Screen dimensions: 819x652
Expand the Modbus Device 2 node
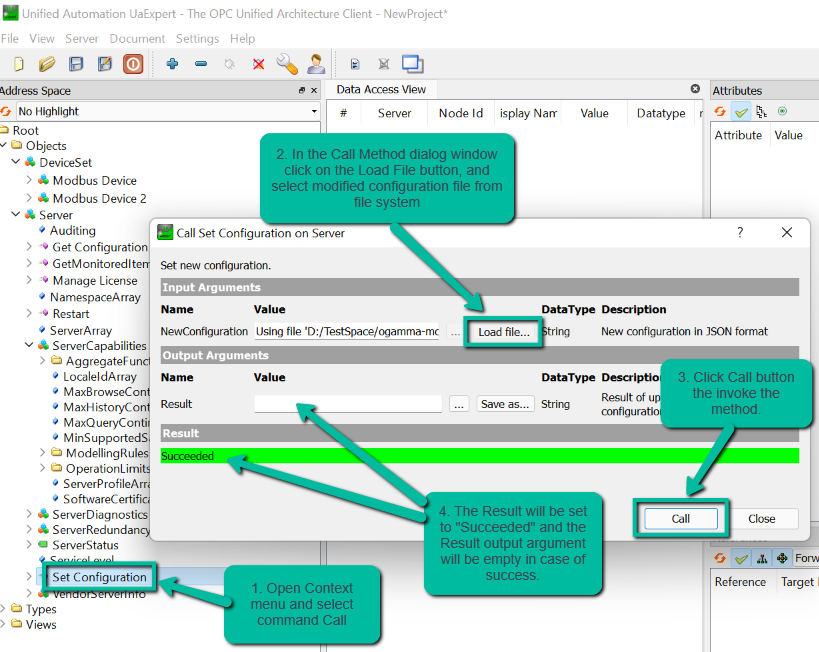(x=29, y=197)
